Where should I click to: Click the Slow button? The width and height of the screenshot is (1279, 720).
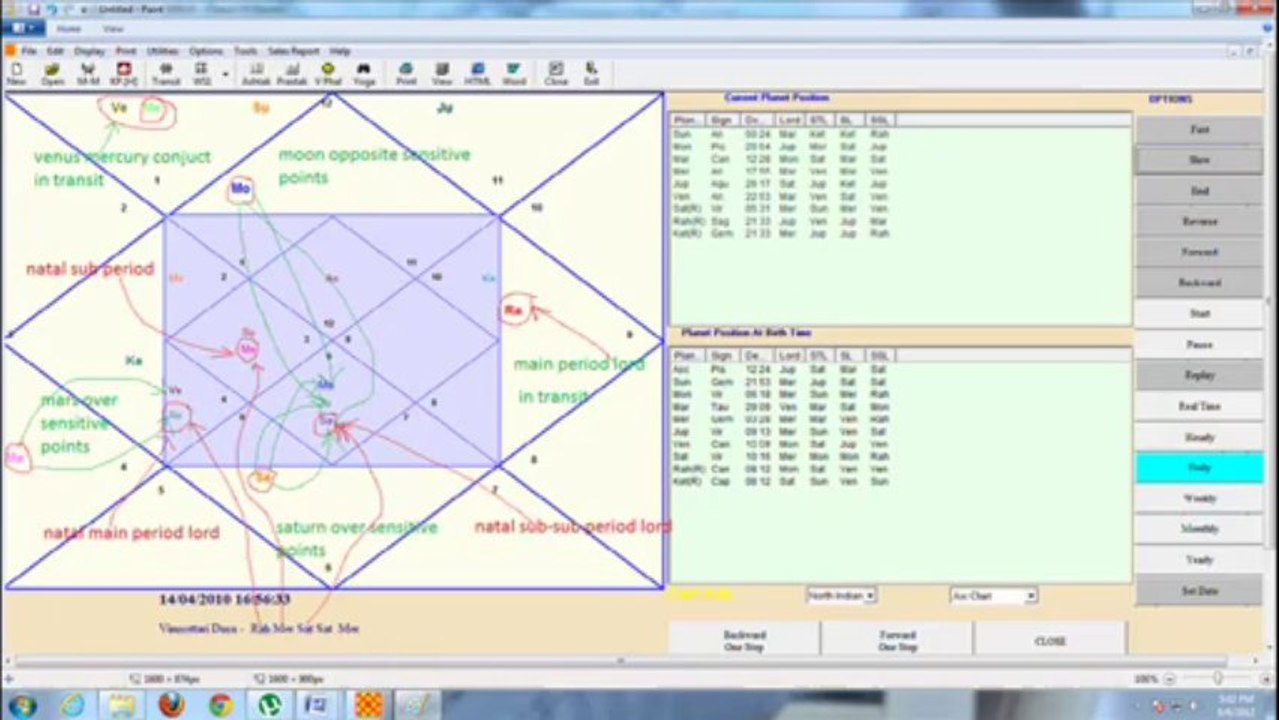pos(1199,160)
